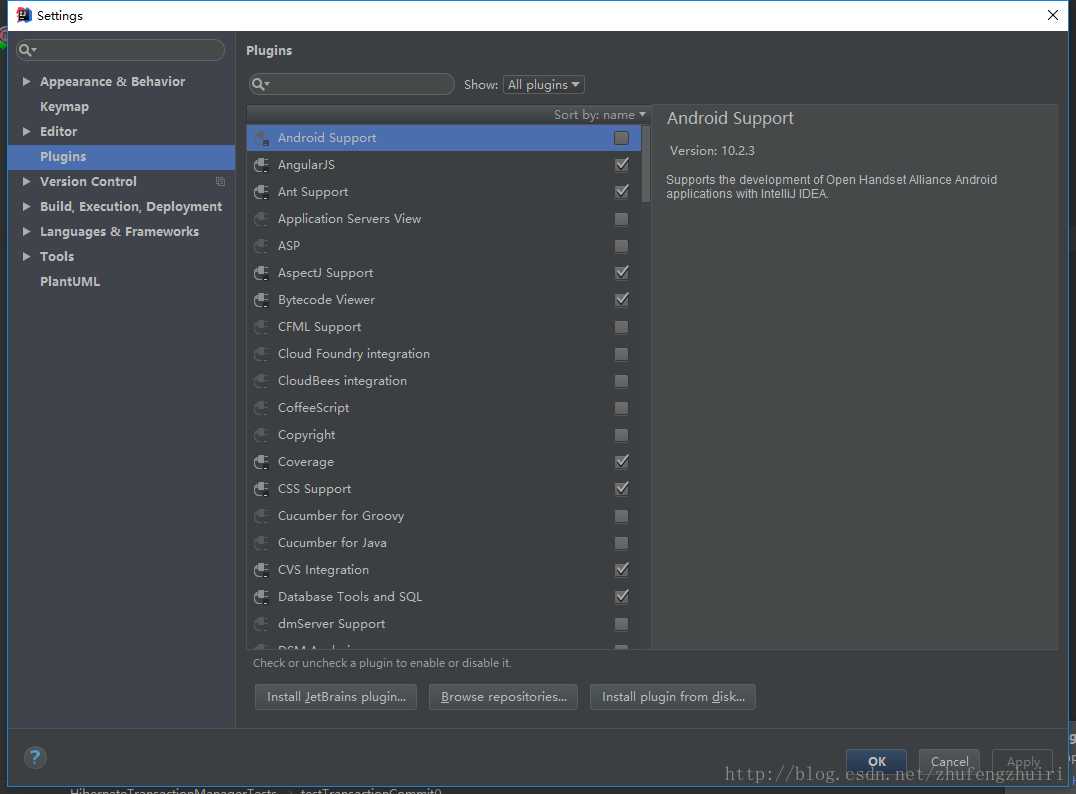
Task: Expand the Tools node arrow
Action: coord(26,257)
